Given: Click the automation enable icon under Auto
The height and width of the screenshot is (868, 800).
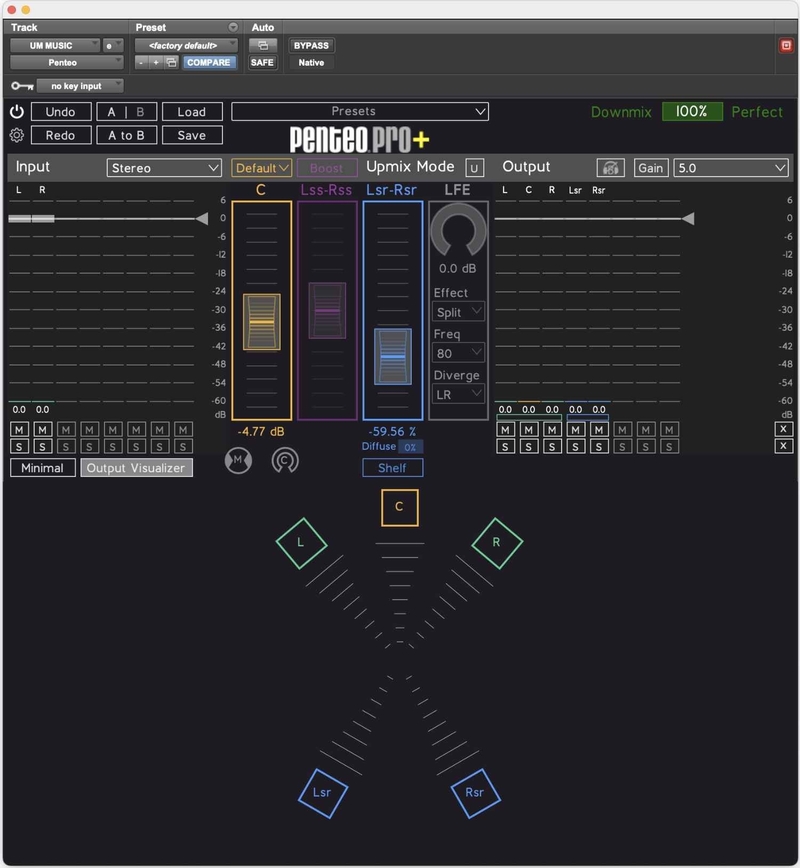Looking at the screenshot, I should pyautogui.click(x=262, y=45).
